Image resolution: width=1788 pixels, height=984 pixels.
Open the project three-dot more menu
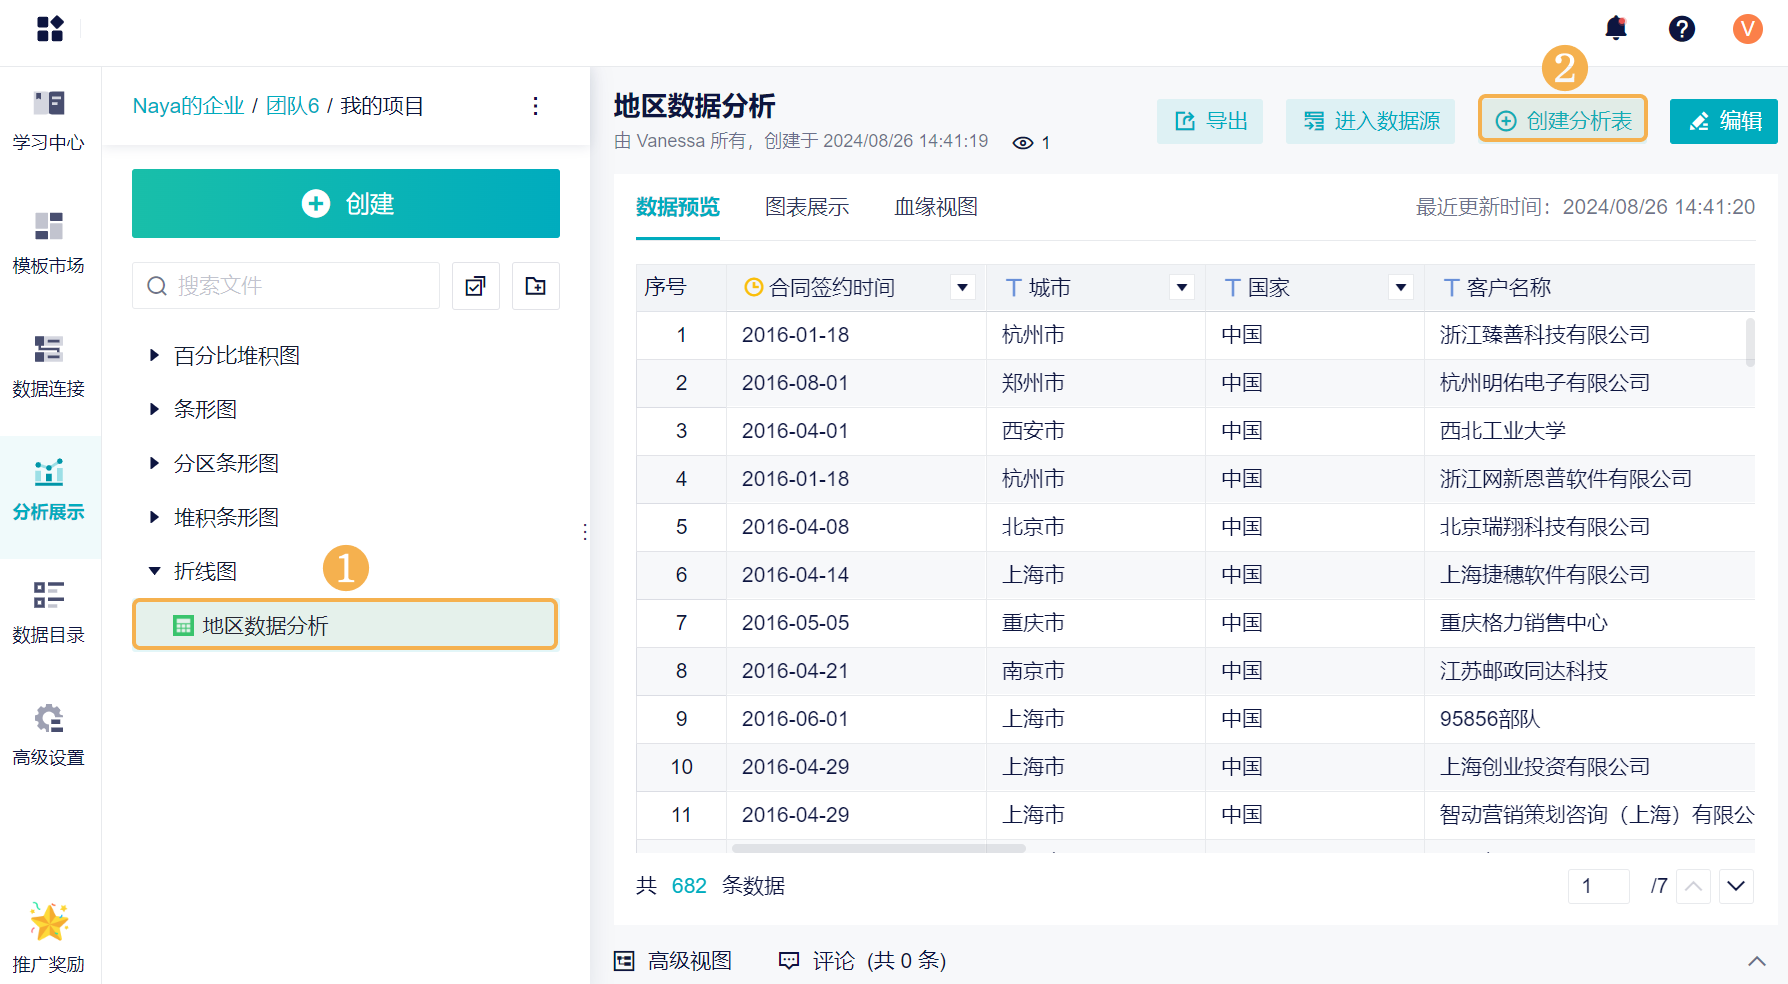click(536, 106)
